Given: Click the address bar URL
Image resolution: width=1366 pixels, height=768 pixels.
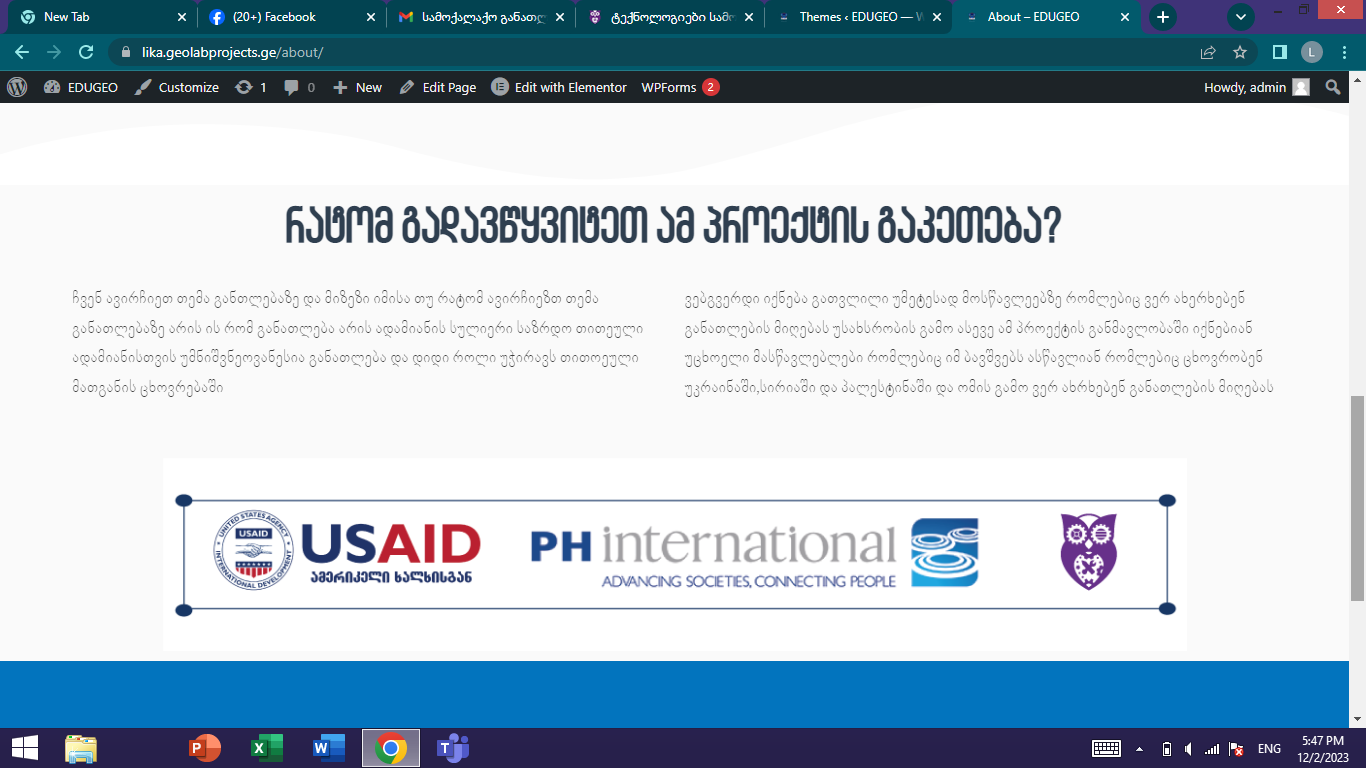Looking at the screenshot, I should (233, 52).
